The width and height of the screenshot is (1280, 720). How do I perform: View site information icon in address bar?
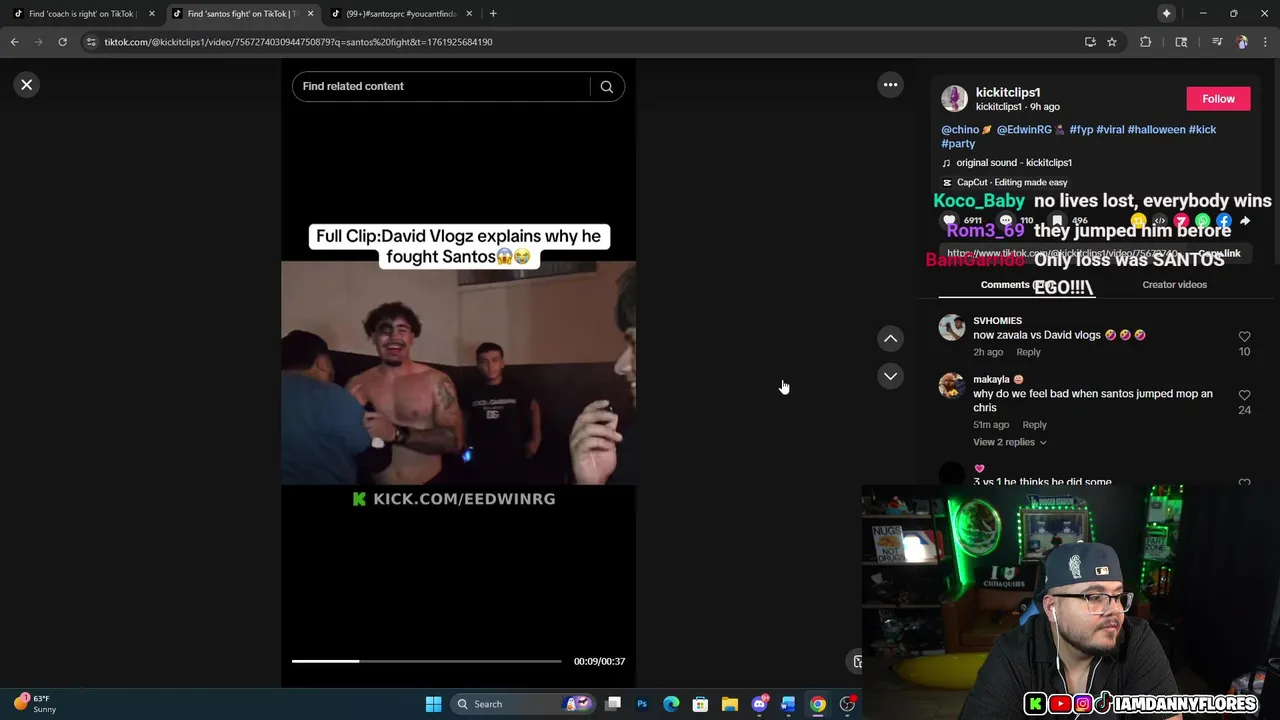pyautogui.click(x=91, y=42)
